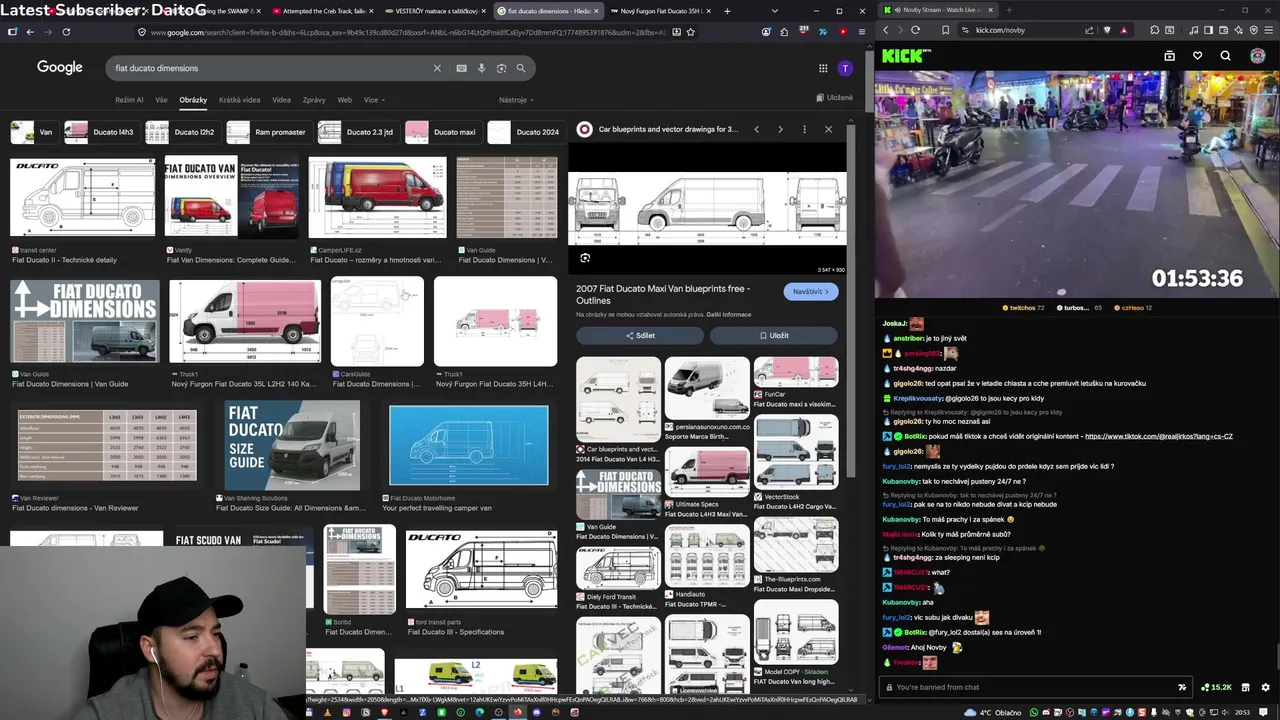1280x720 pixels.
Task: Open the VESTEROY matrace browser tab
Action: click(433, 11)
